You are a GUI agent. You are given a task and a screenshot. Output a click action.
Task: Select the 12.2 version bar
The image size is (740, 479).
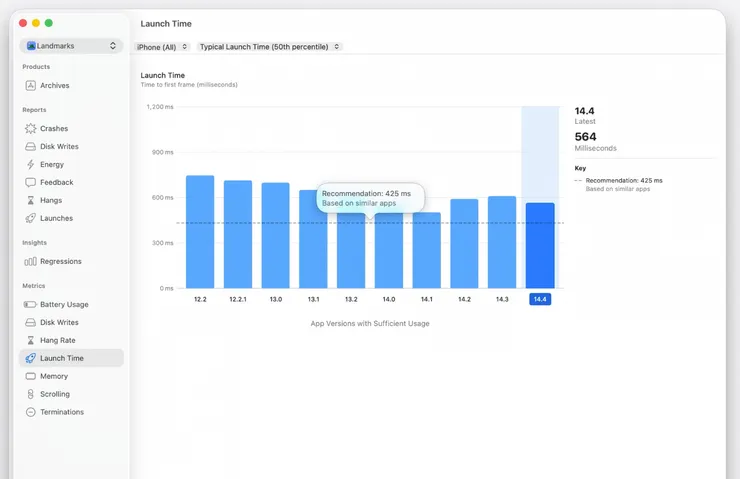[x=200, y=232]
